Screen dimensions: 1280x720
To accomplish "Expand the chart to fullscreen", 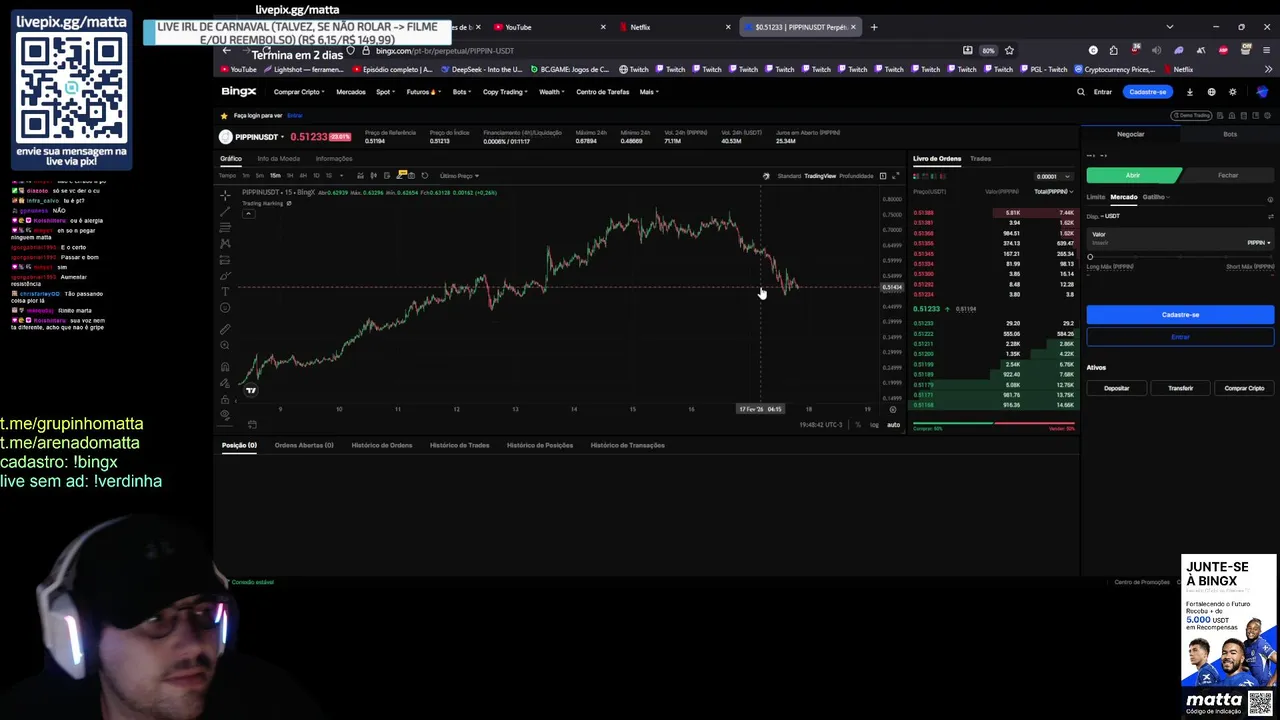I will (896, 176).
